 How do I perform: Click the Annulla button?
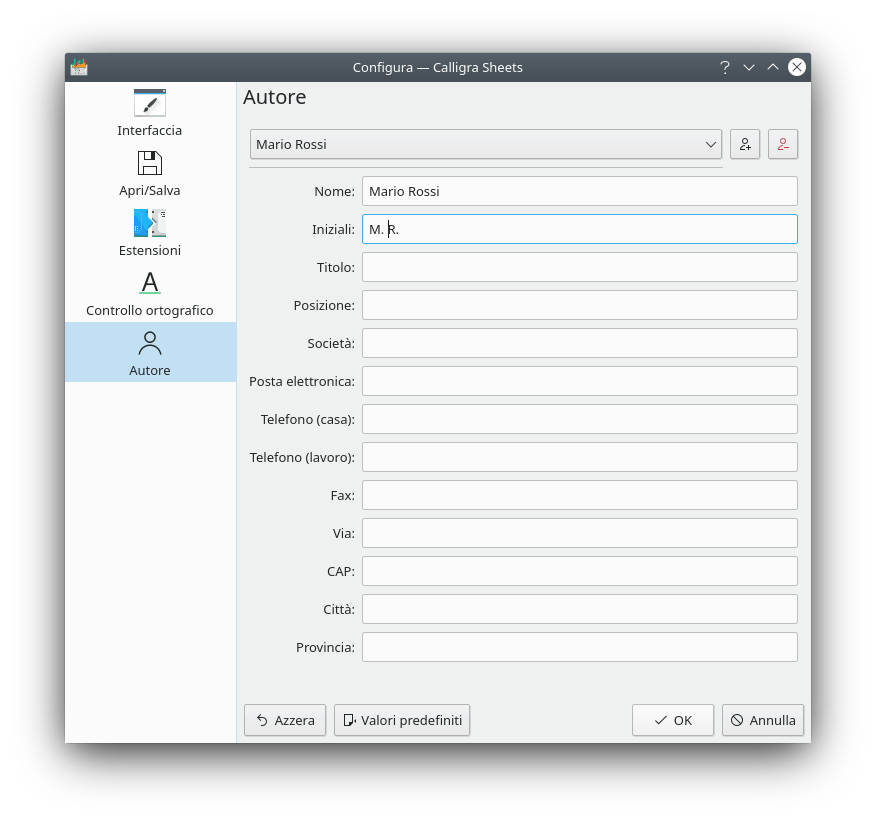coord(763,720)
